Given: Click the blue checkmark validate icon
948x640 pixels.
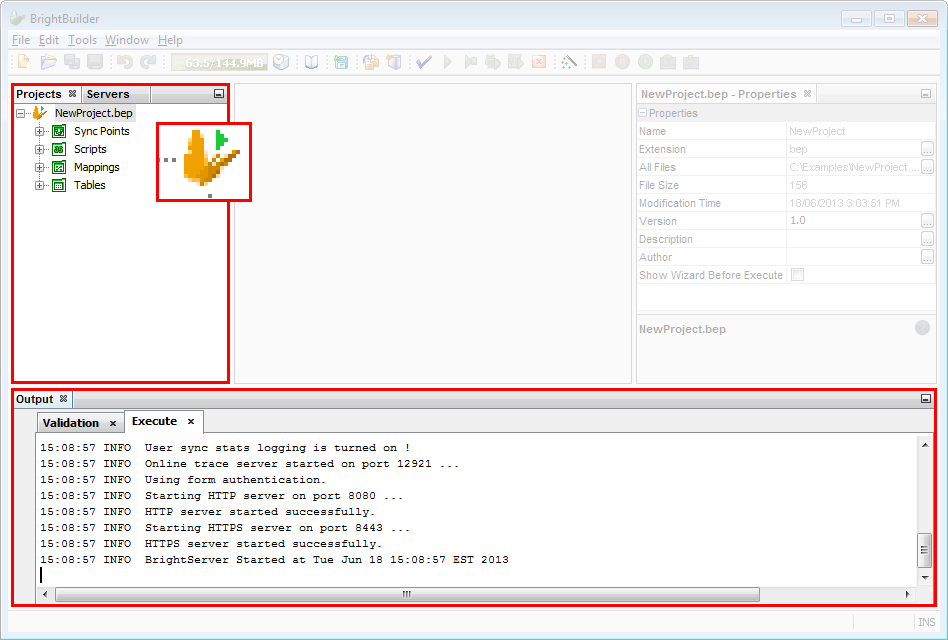Looking at the screenshot, I should tap(424, 62).
